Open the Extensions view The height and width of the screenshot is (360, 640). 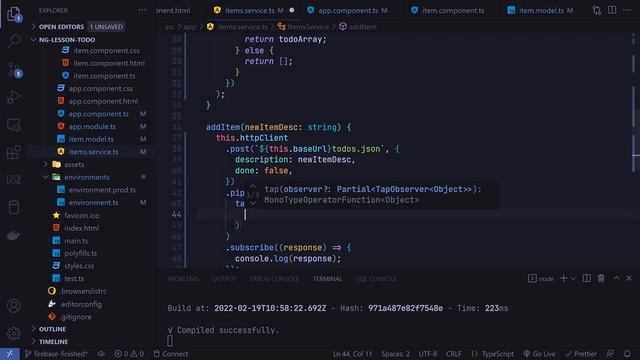13,152
